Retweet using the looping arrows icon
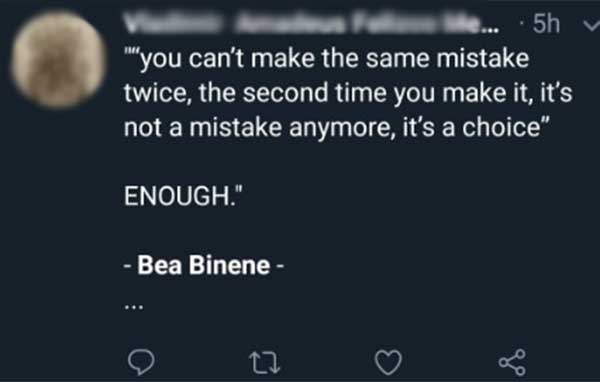Viewport: 600px width, 382px height. 264,362
